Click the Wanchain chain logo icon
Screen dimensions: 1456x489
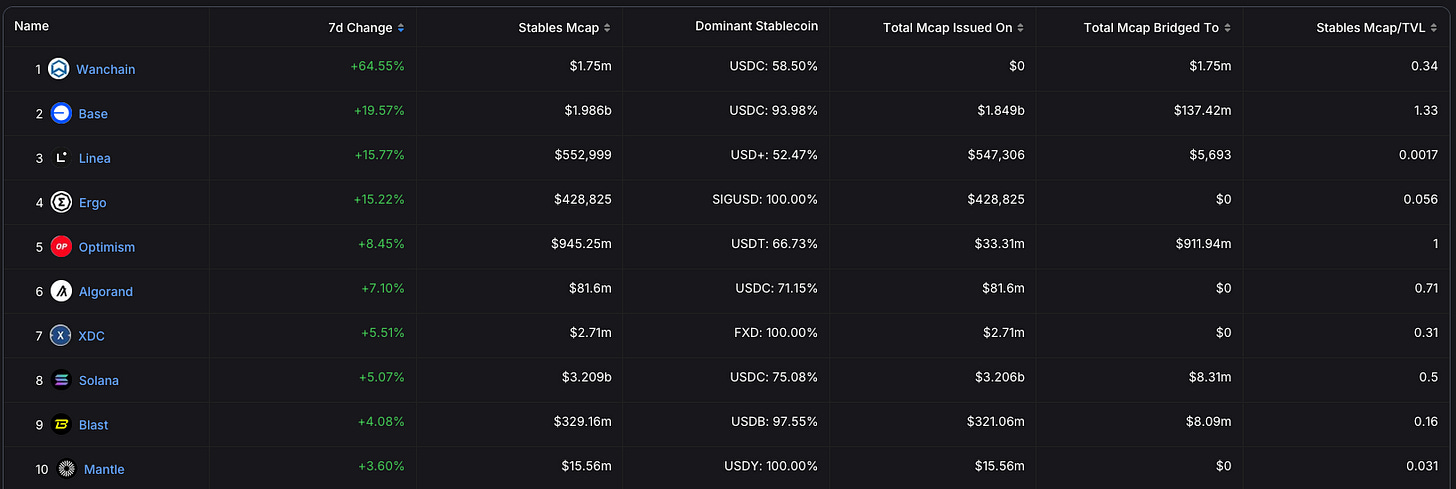(x=59, y=69)
